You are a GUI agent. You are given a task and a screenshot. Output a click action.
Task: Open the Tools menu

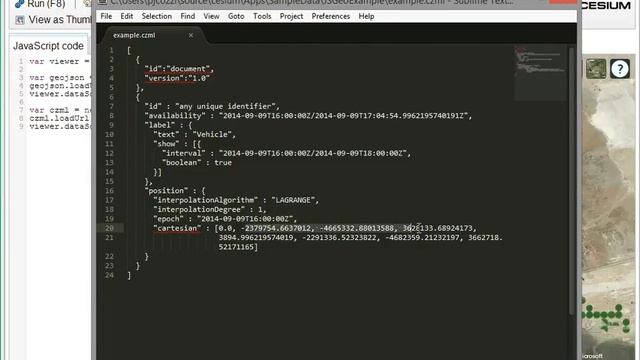click(262, 16)
